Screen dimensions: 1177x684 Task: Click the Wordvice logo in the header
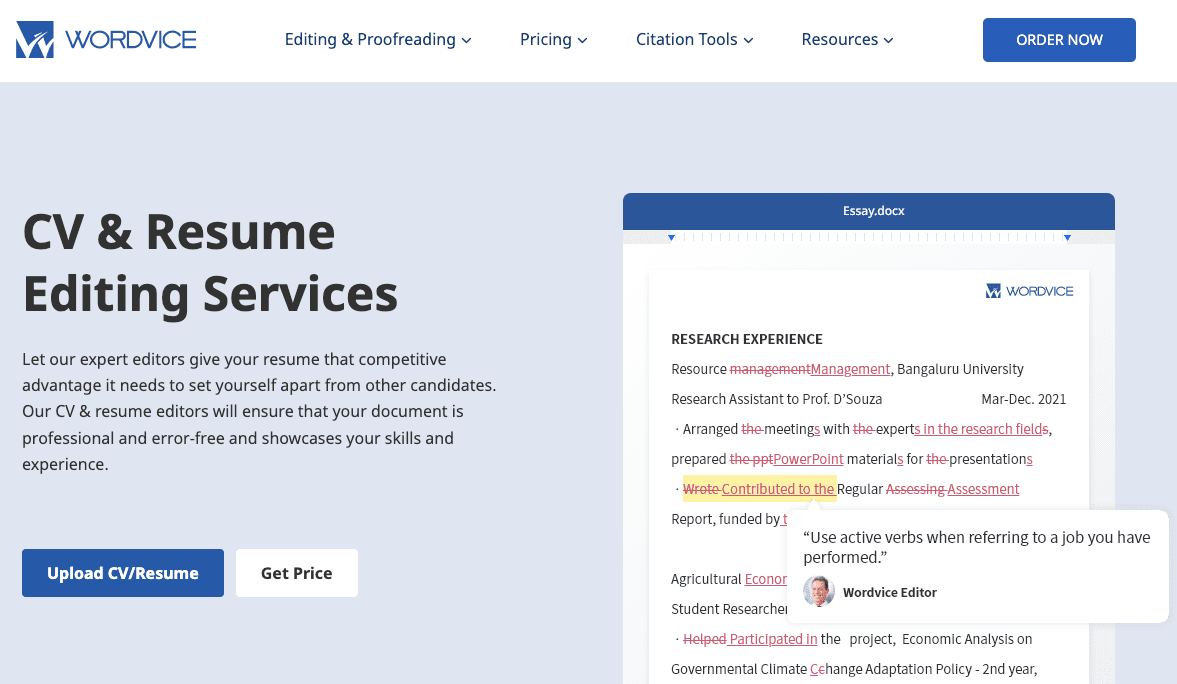(x=105, y=39)
